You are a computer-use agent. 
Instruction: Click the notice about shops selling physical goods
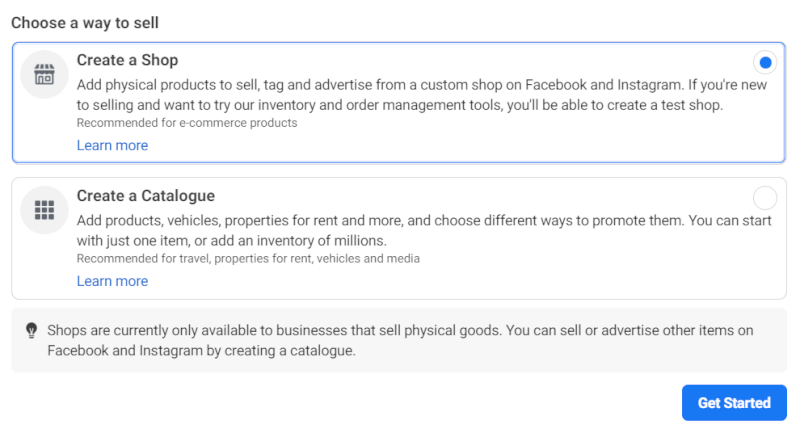[400, 330]
